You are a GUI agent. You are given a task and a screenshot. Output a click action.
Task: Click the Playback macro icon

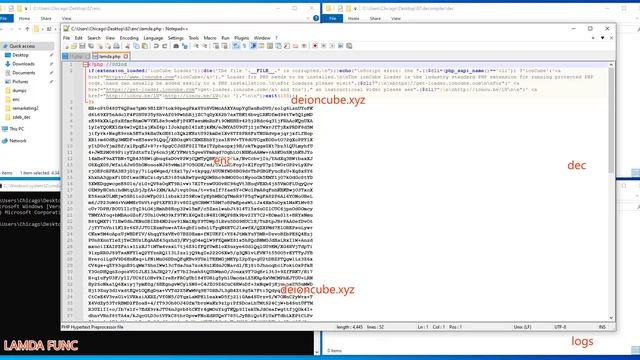tap(332, 46)
